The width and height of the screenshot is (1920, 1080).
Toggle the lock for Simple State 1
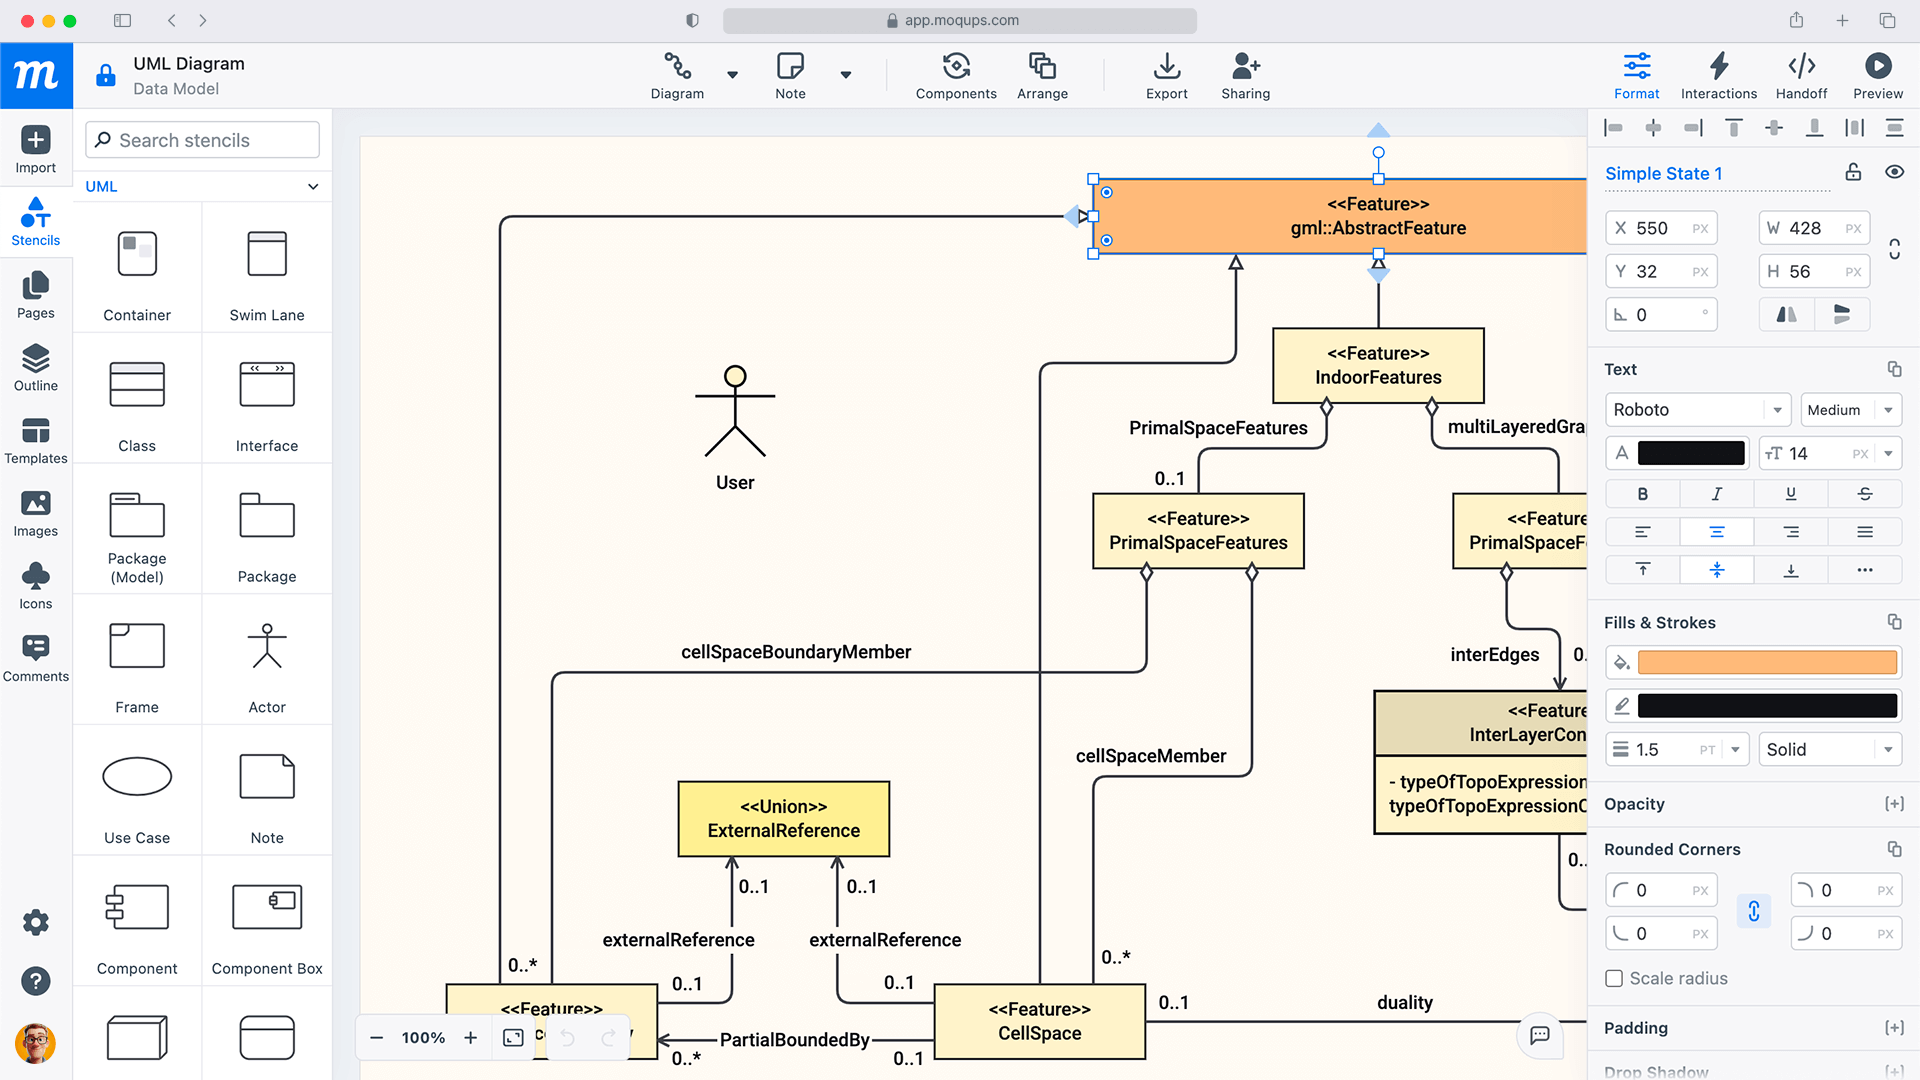(x=1853, y=172)
